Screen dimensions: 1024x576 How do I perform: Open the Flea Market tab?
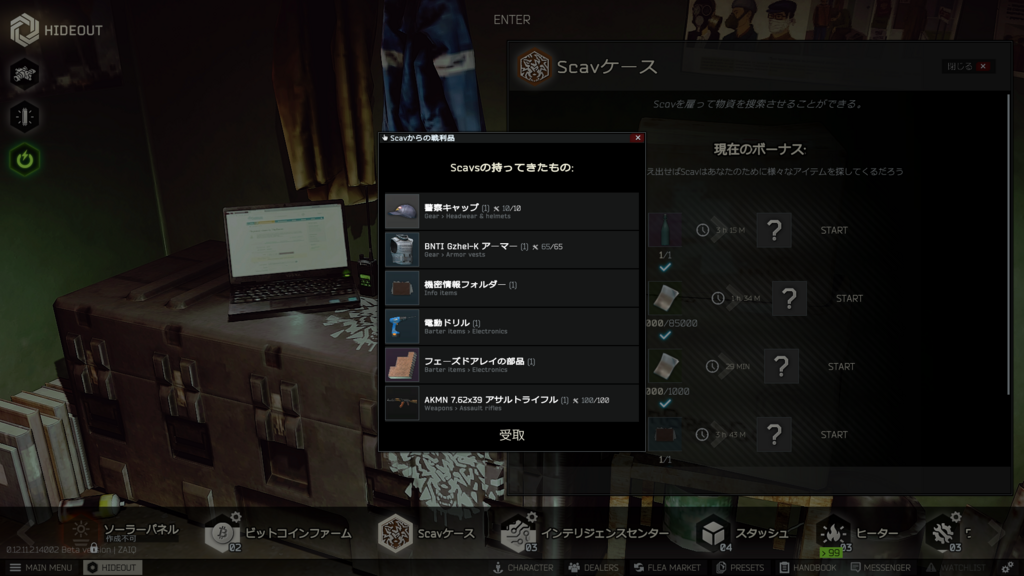click(667, 568)
